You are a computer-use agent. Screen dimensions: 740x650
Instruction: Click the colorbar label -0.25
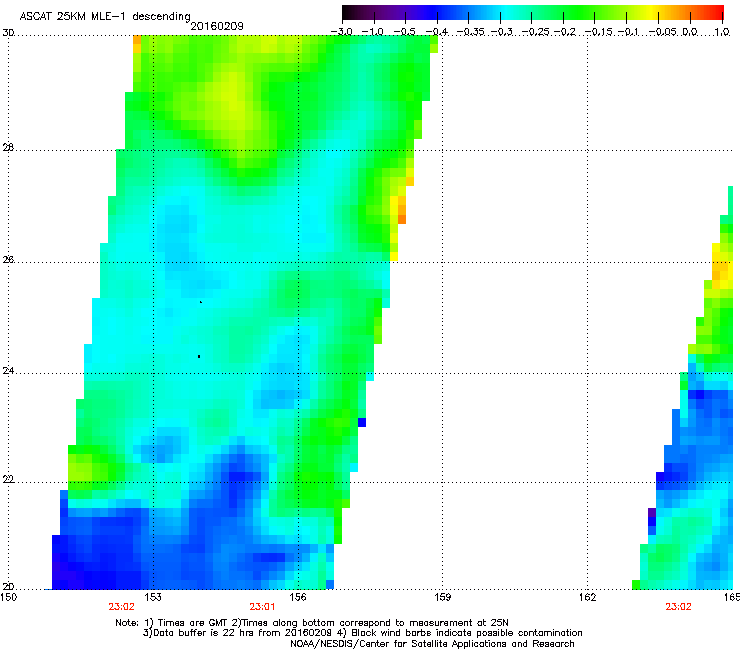coord(536,32)
